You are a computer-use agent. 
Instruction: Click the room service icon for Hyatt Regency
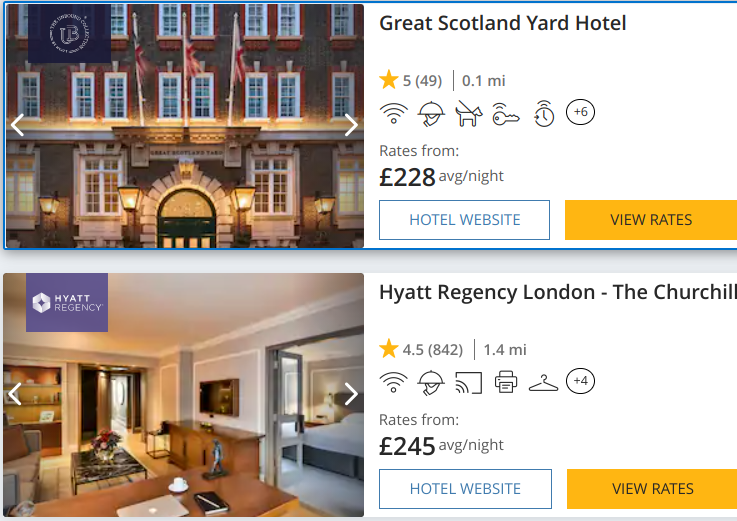pos(431,383)
